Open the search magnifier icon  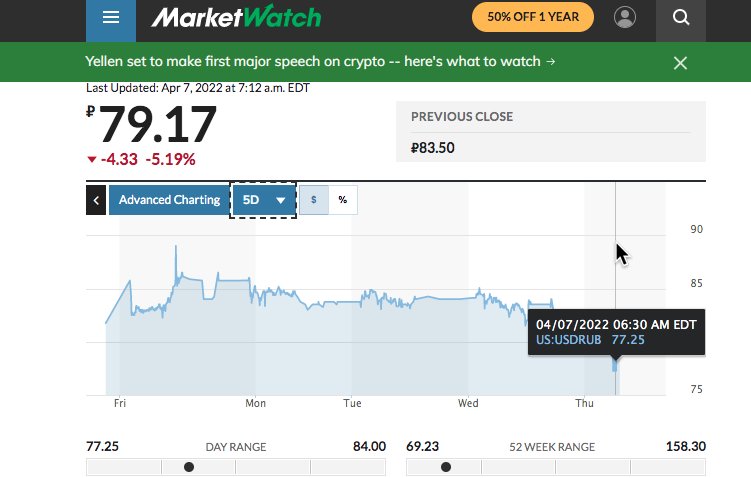pos(681,18)
